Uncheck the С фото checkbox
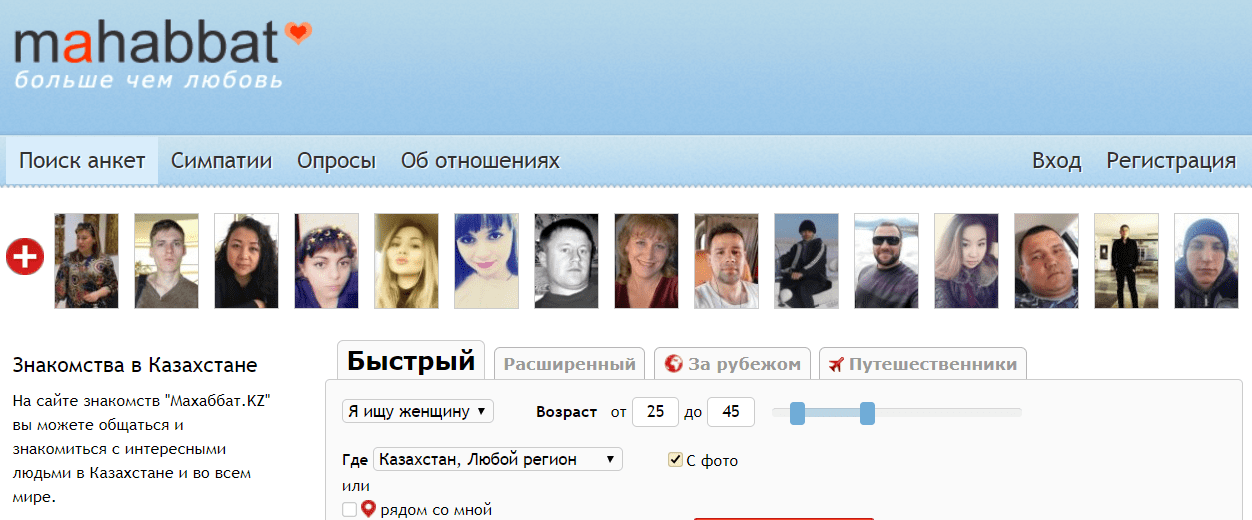The width and height of the screenshot is (1252, 520). [x=675, y=460]
